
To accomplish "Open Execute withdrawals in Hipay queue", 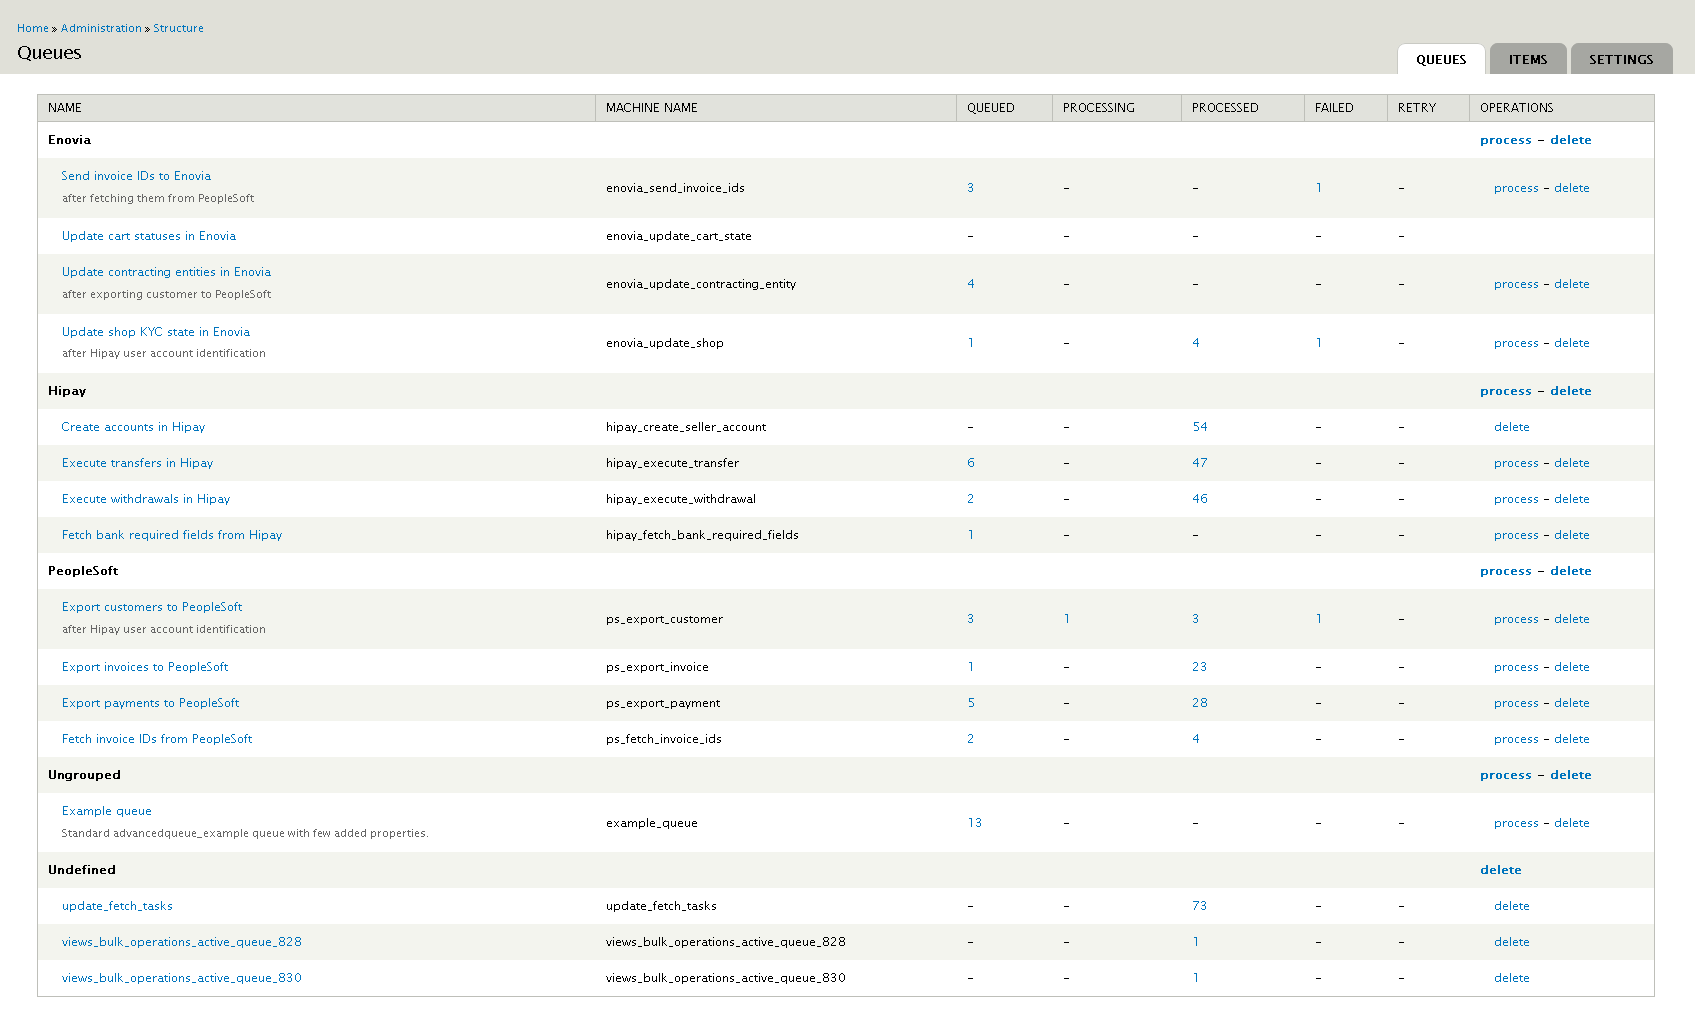I will 146,499.
